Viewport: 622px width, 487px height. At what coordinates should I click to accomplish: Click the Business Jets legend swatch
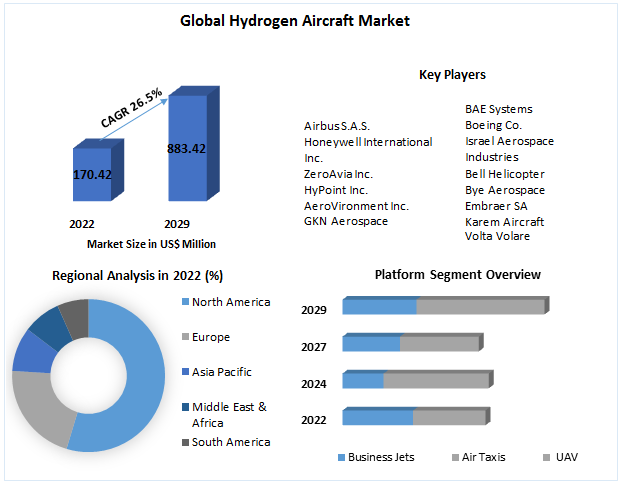341,457
